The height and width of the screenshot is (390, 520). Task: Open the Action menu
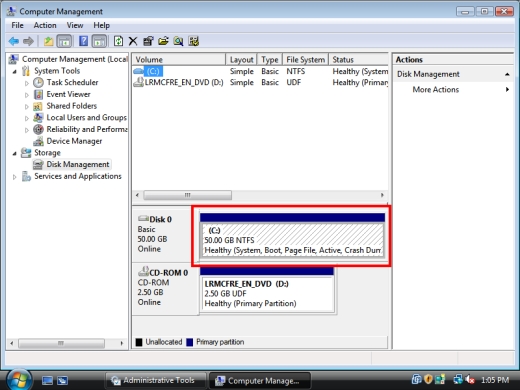click(x=45, y=25)
